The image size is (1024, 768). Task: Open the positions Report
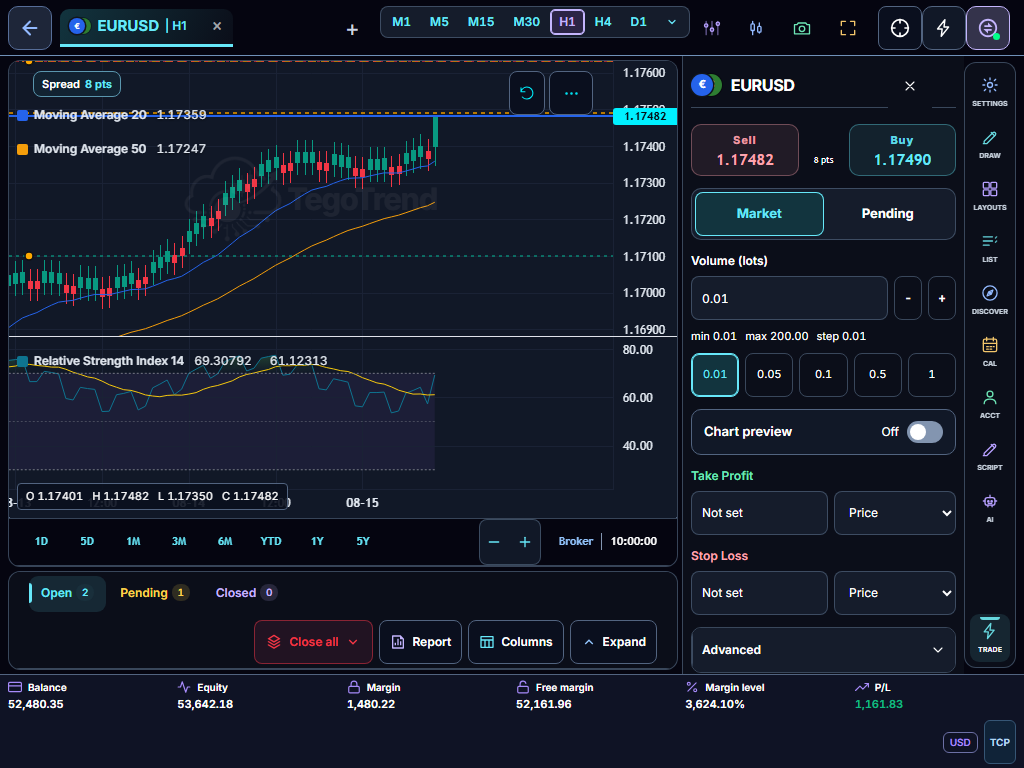coord(421,642)
